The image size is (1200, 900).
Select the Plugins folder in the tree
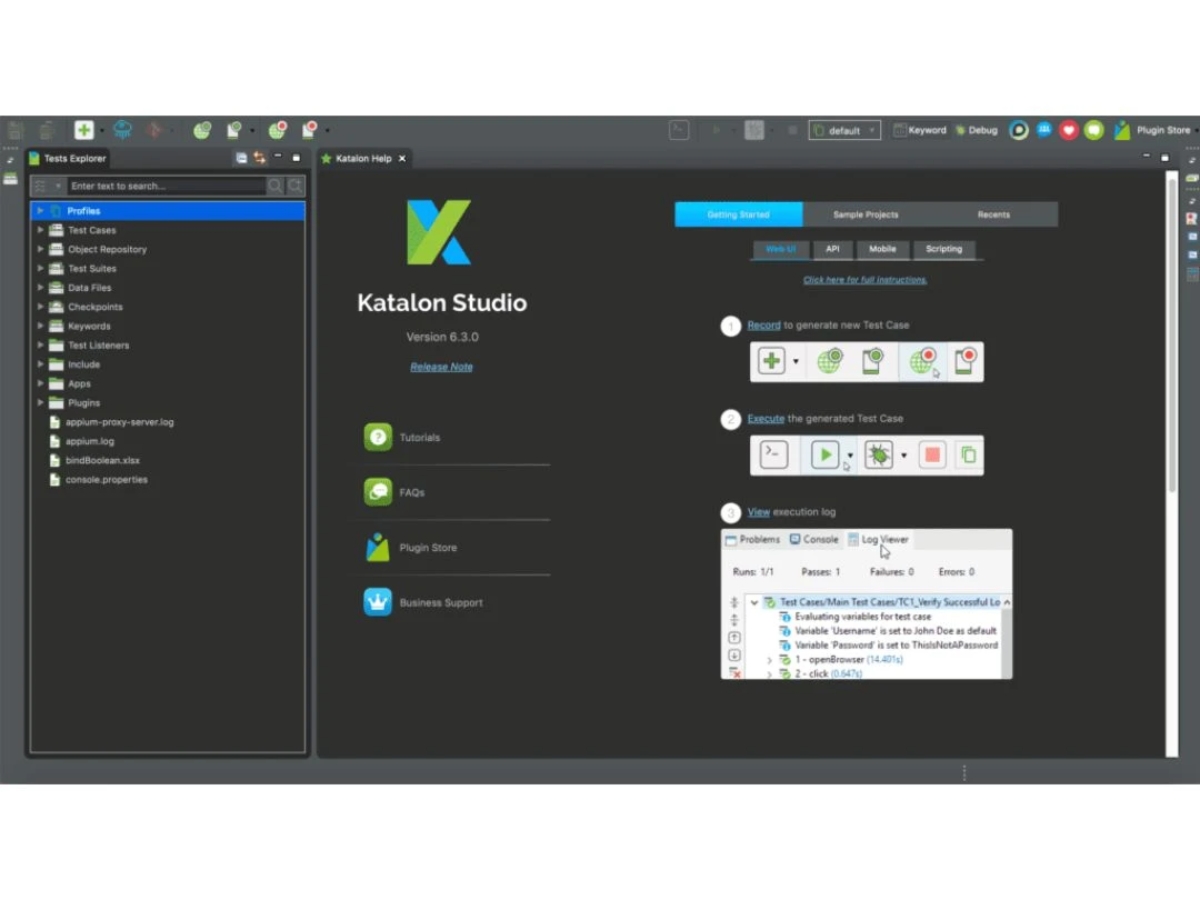(84, 403)
